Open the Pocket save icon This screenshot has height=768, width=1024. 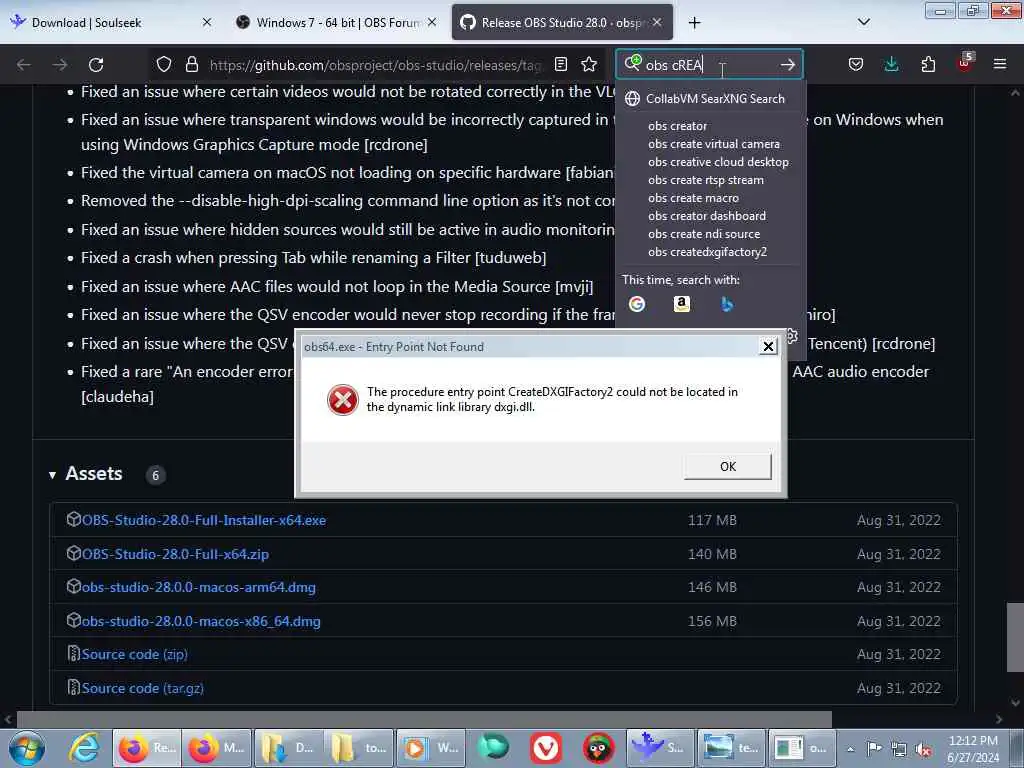pyautogui.click(x=856, y=64)
